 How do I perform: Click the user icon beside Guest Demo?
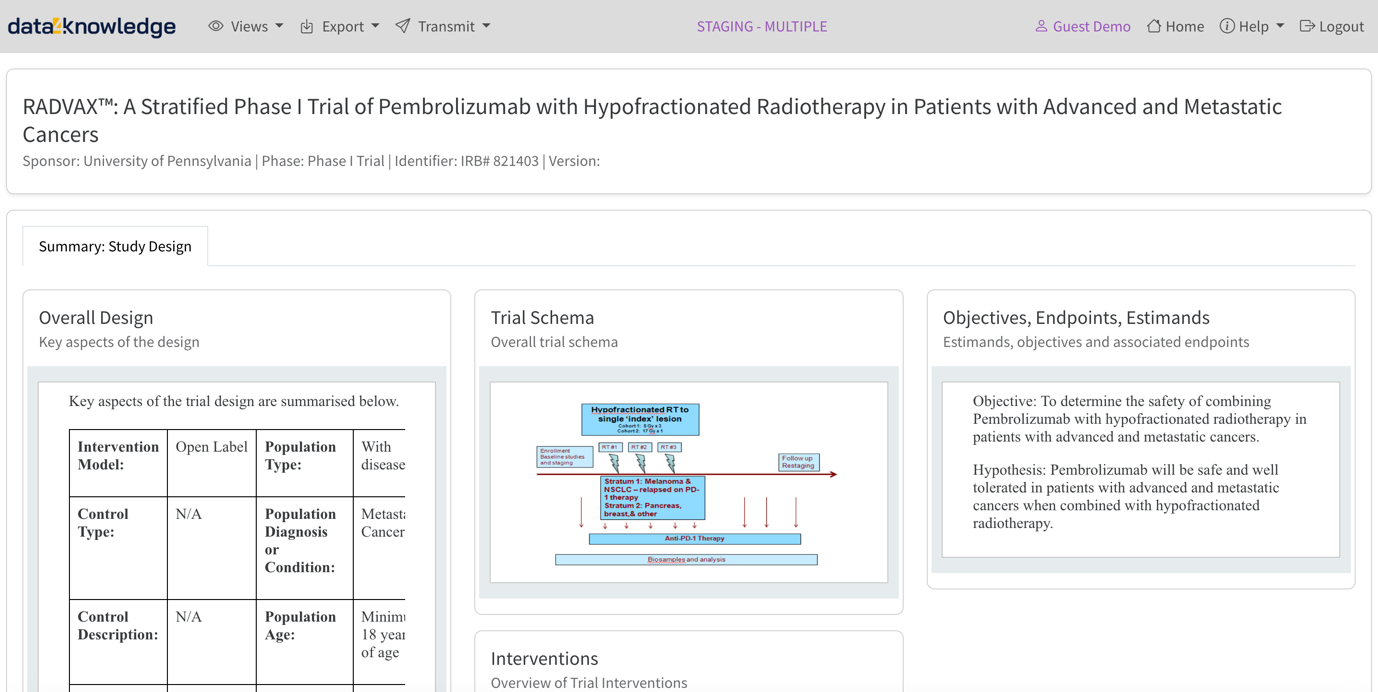[1041, 26]
